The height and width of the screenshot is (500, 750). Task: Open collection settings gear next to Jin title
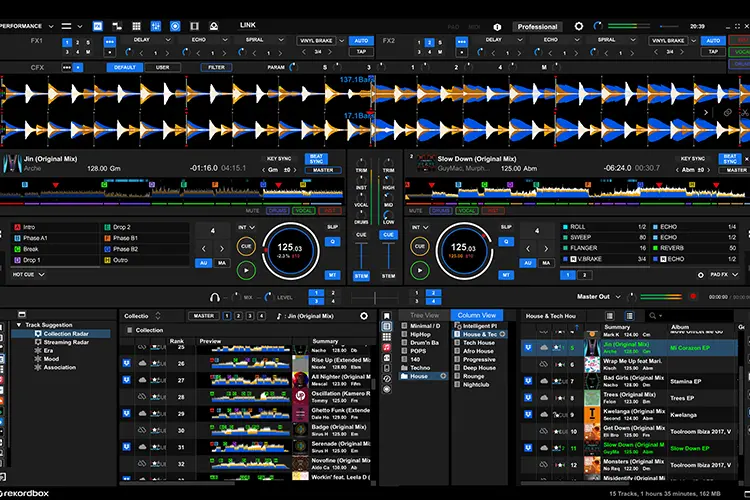click(364, 316)
